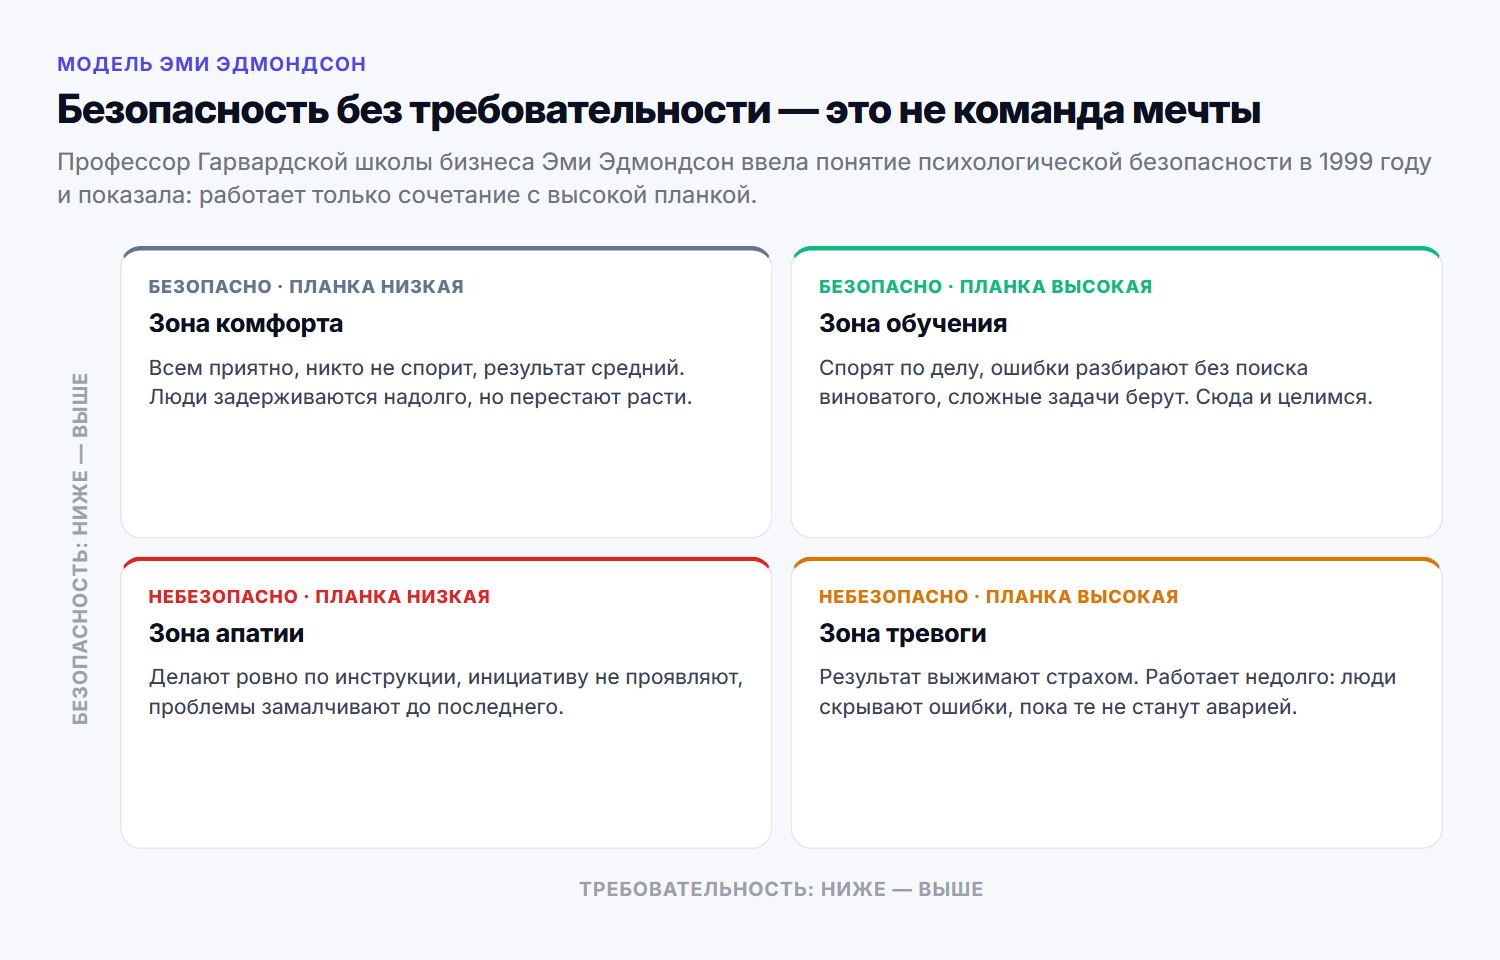Click the label 'Небезопасно · Планка низкая'

[319, 597]
